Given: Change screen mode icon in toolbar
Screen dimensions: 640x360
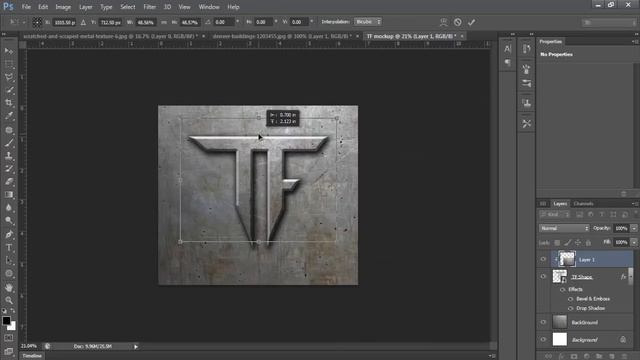Looking at the screenshot, I should coord(9,351).
